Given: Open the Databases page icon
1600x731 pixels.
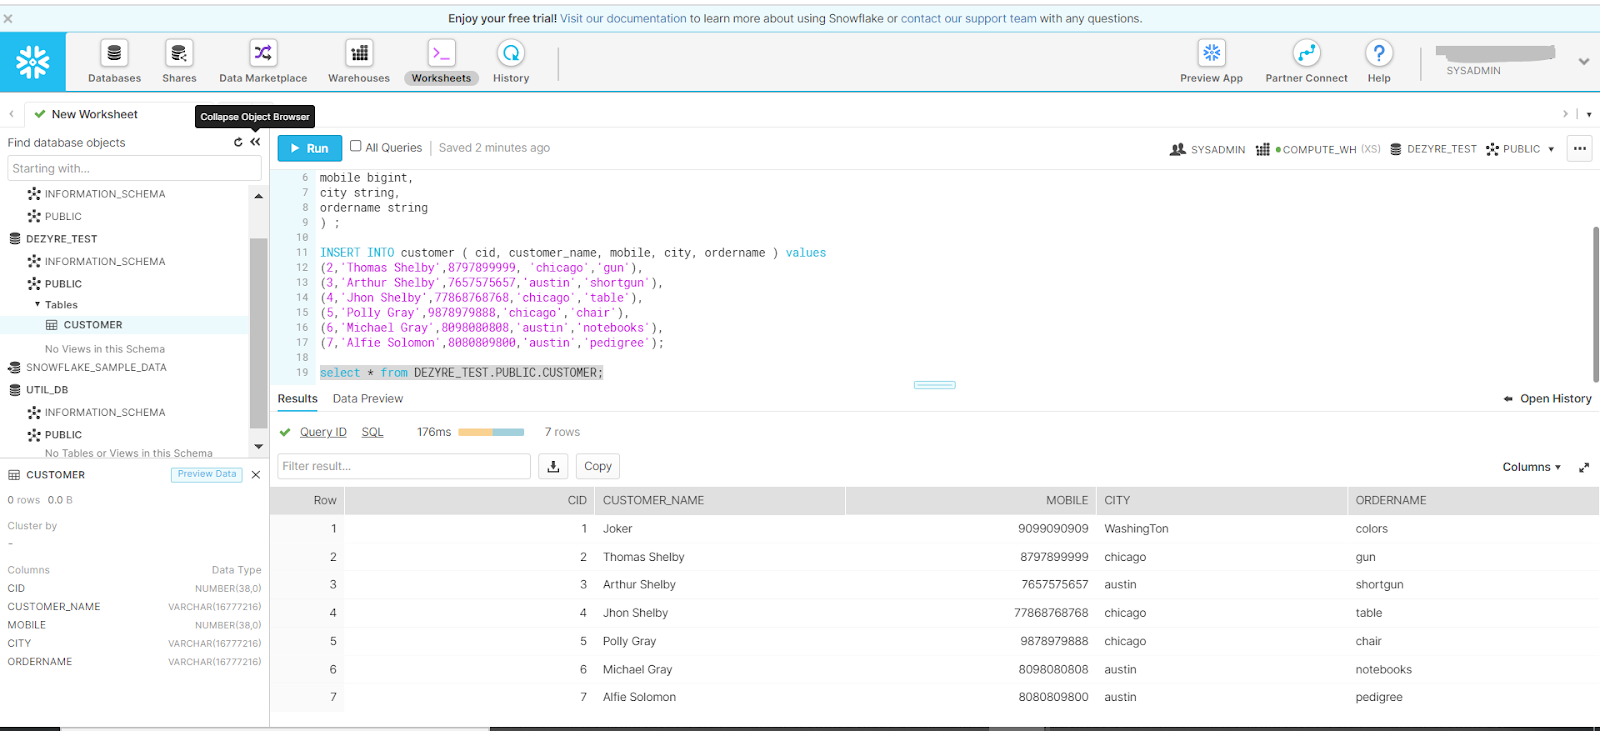Looking at the screenshot, I should tap(114, 54).
